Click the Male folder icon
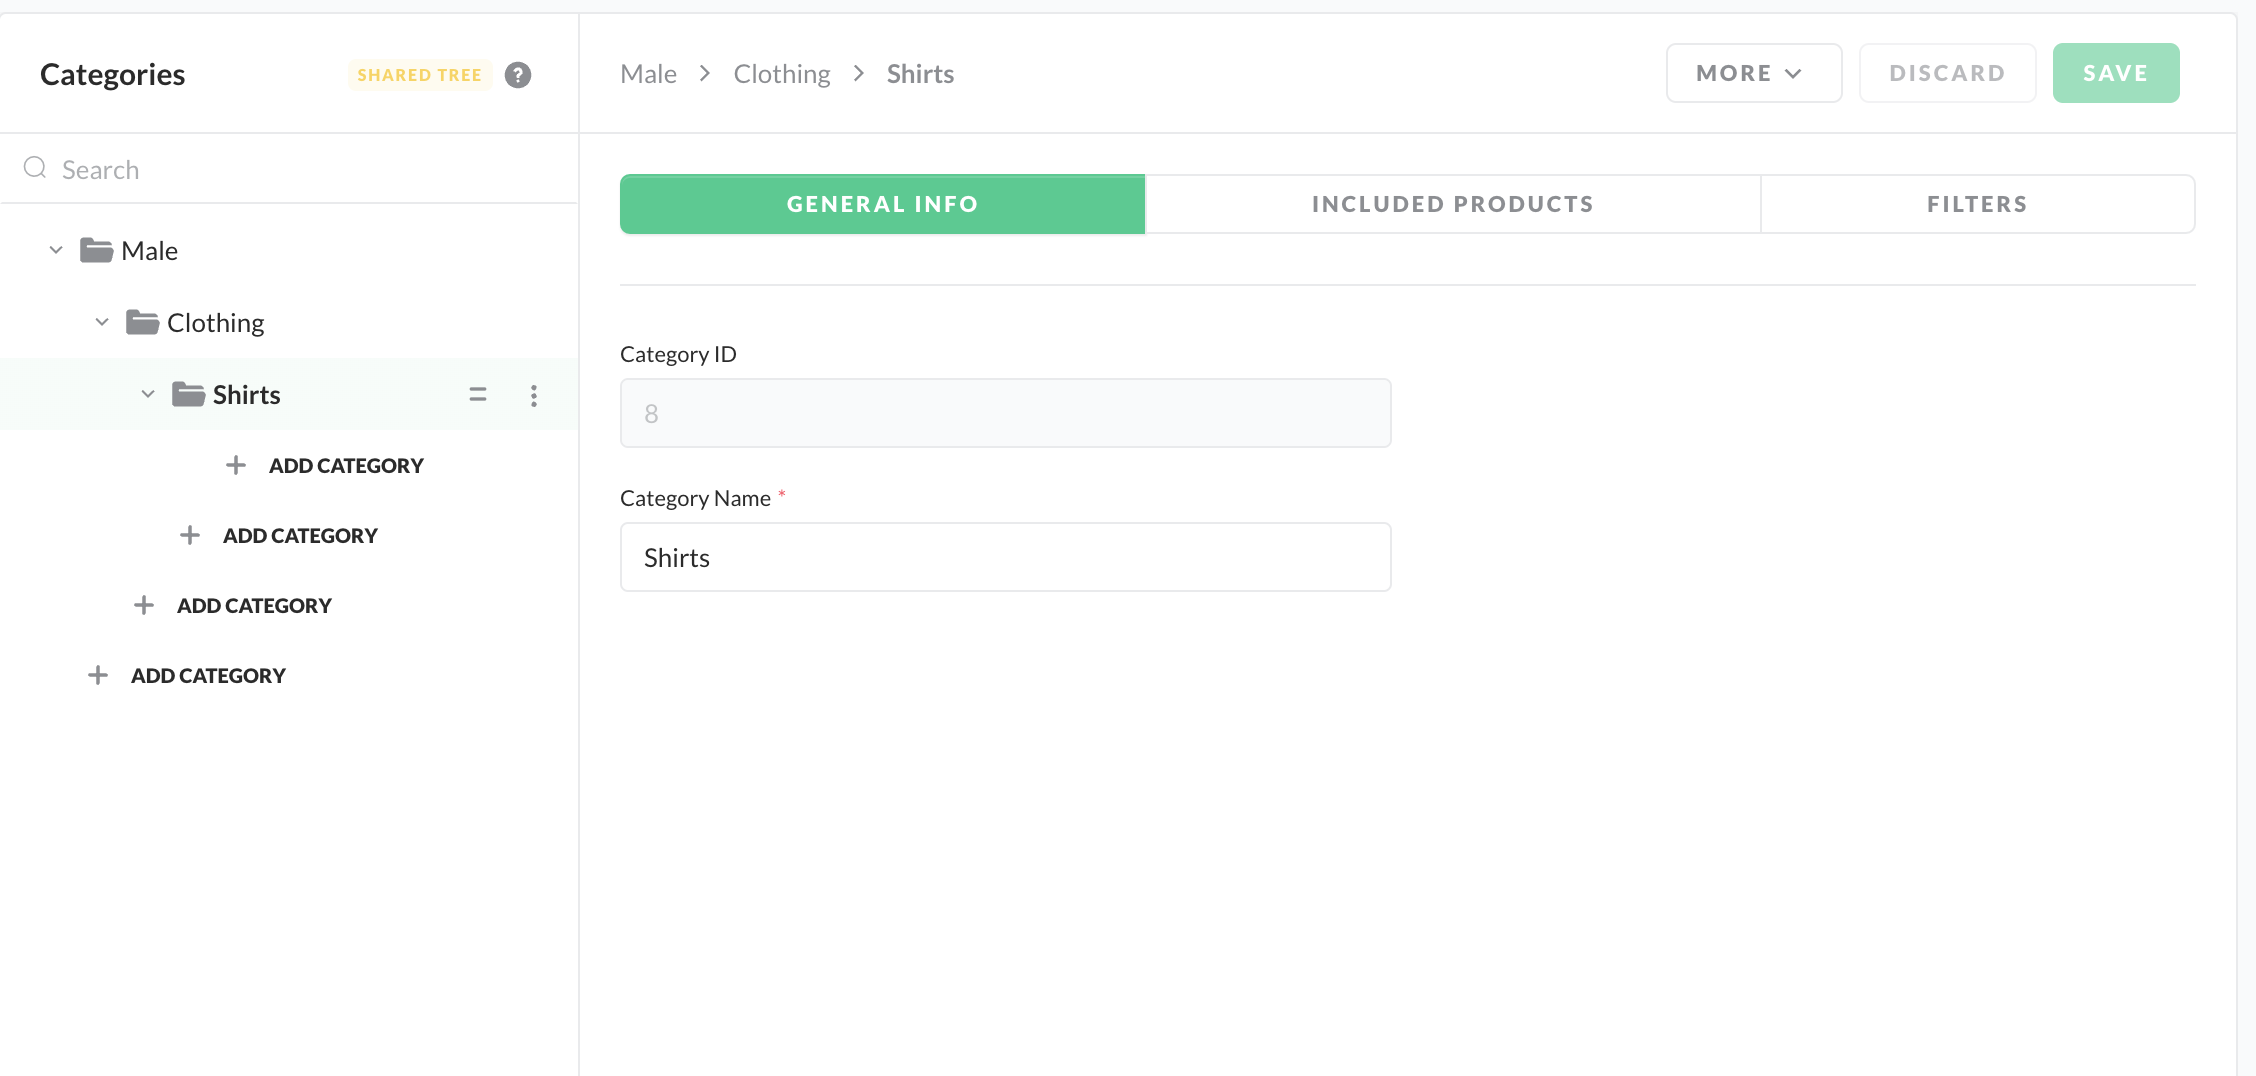Viewport: 2256px width, 1076px height. [x=96, y=250]
